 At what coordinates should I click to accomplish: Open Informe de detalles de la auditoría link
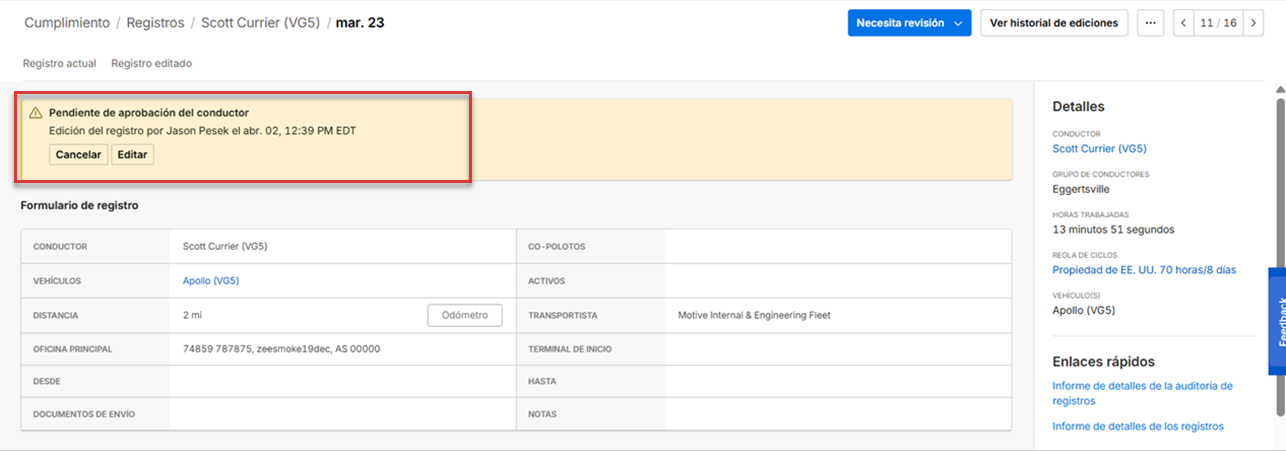click(x=1143, y=393)
